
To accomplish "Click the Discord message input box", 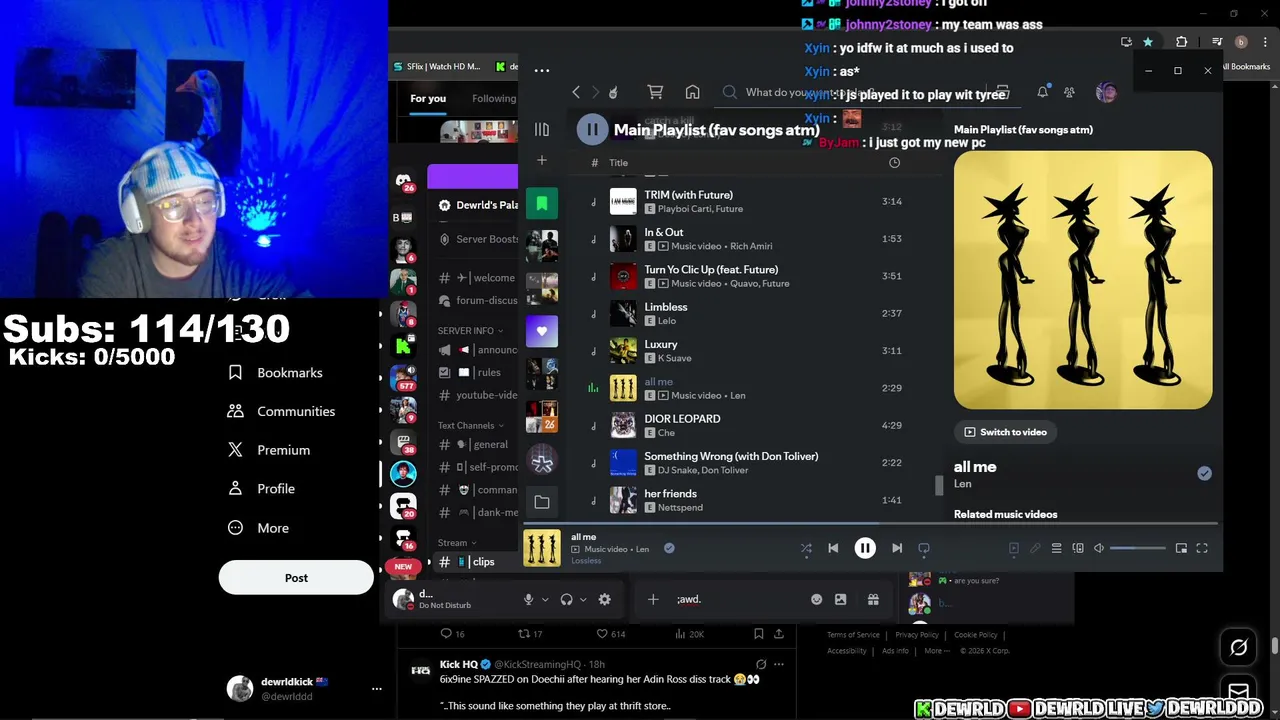I will pos(740,599).
